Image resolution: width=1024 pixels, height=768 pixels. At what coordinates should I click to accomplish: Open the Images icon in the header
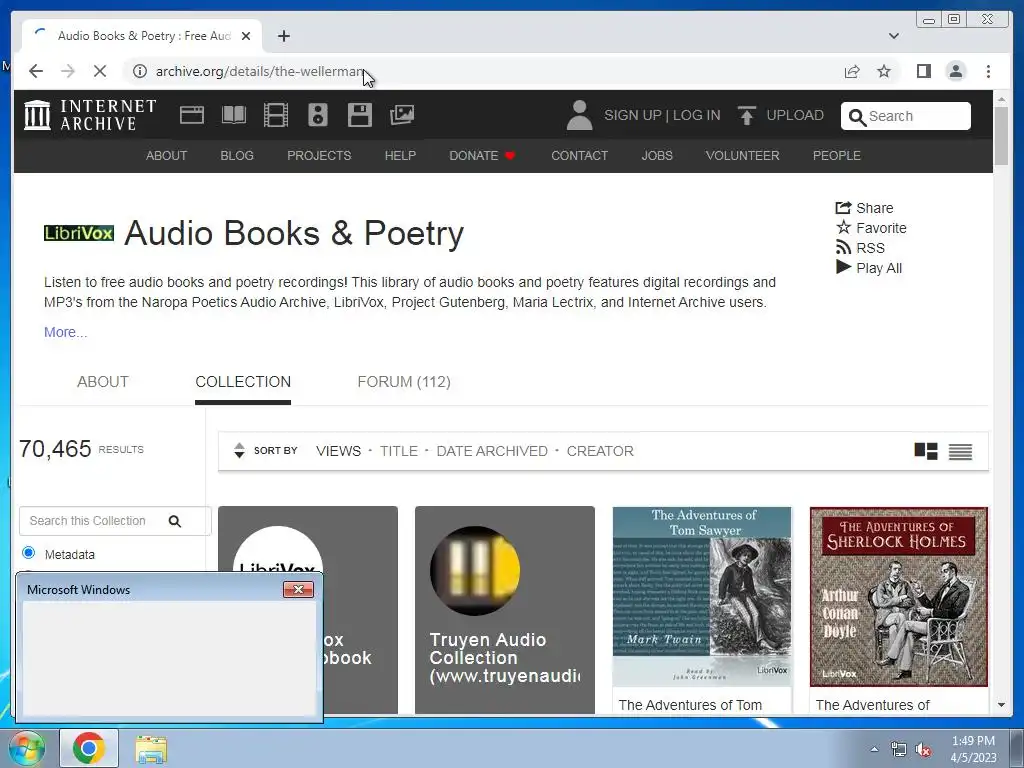pyautogui.click(x=402, y=115)
